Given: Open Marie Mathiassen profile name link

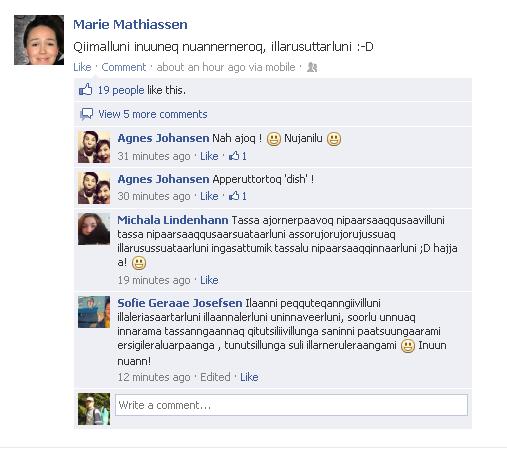Looking at the screenshot, I should click(130, 25).
